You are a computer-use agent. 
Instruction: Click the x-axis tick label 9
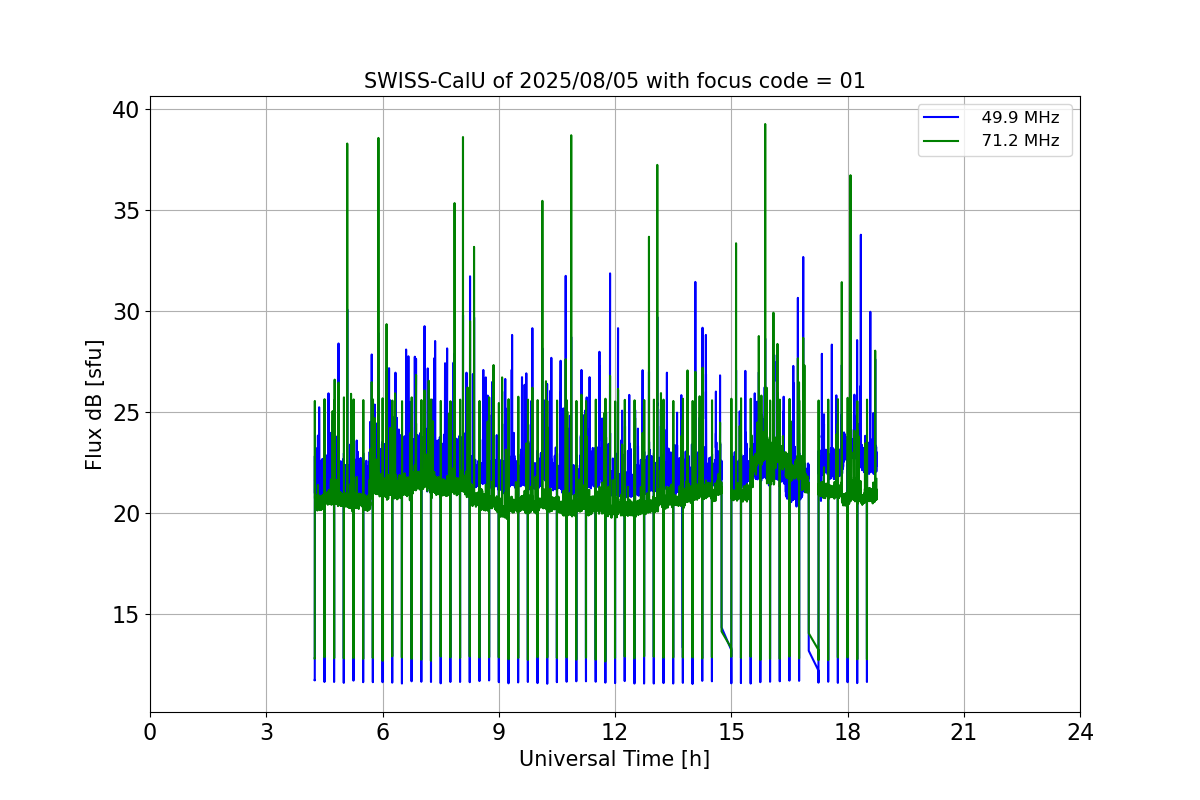(x=499, y=732)
